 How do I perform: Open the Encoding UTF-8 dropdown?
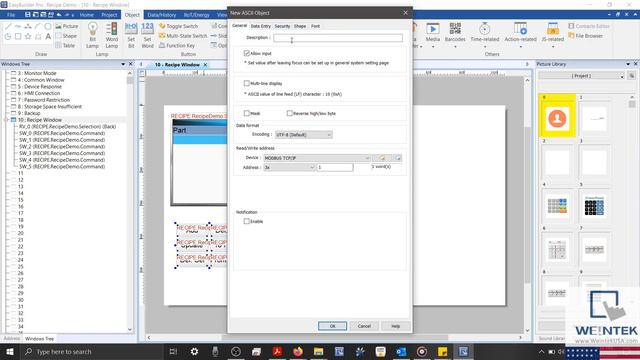(303, 135)
